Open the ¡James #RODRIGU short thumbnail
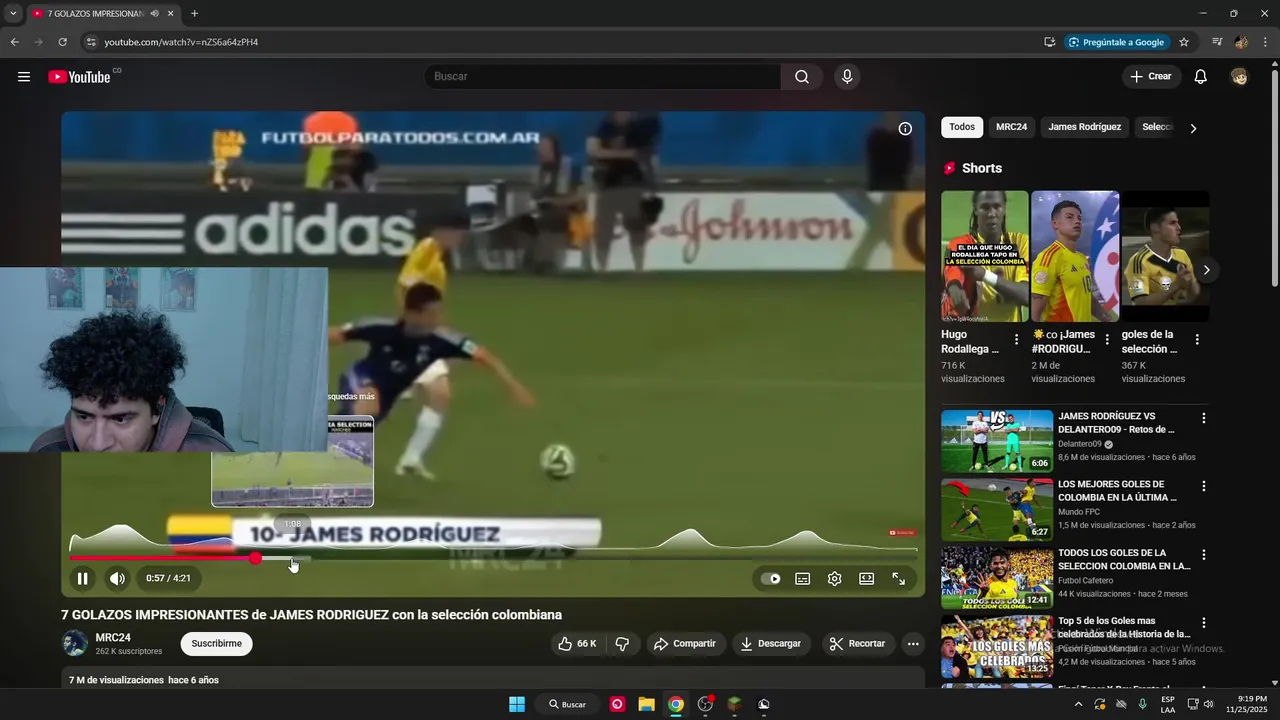 tap(1075, 256)
